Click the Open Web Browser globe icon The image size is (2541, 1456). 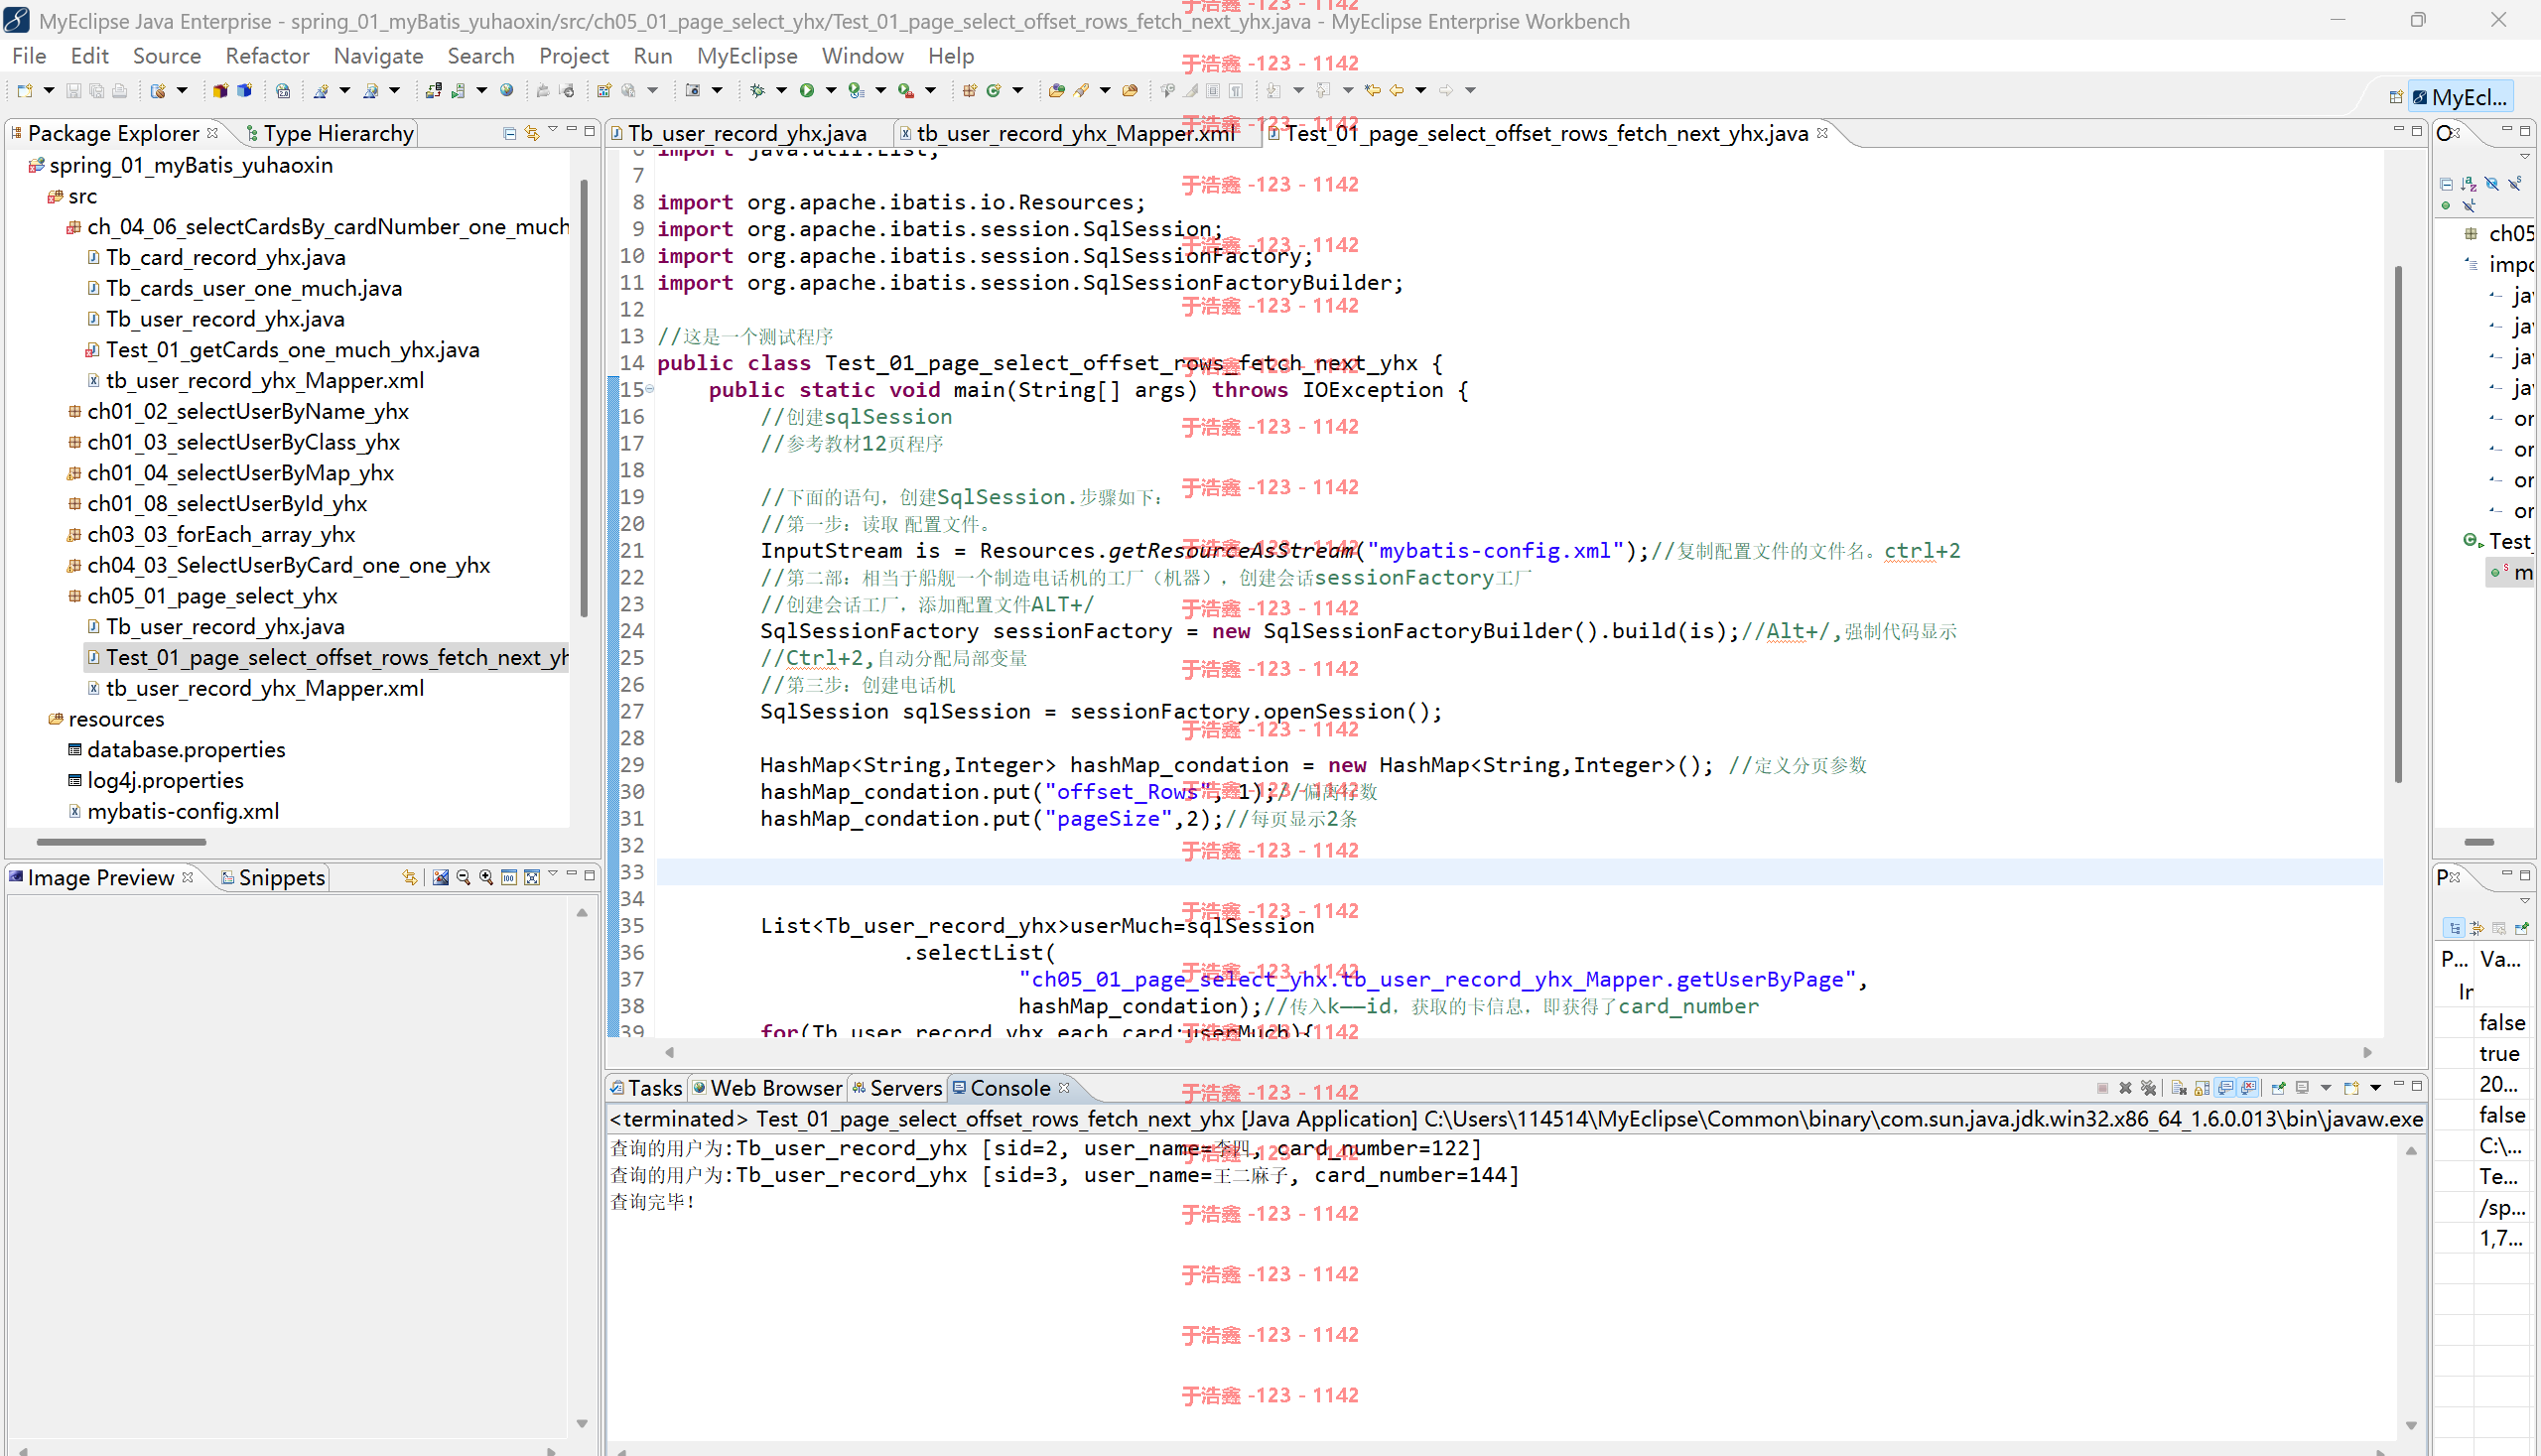[x=507, y=90]
